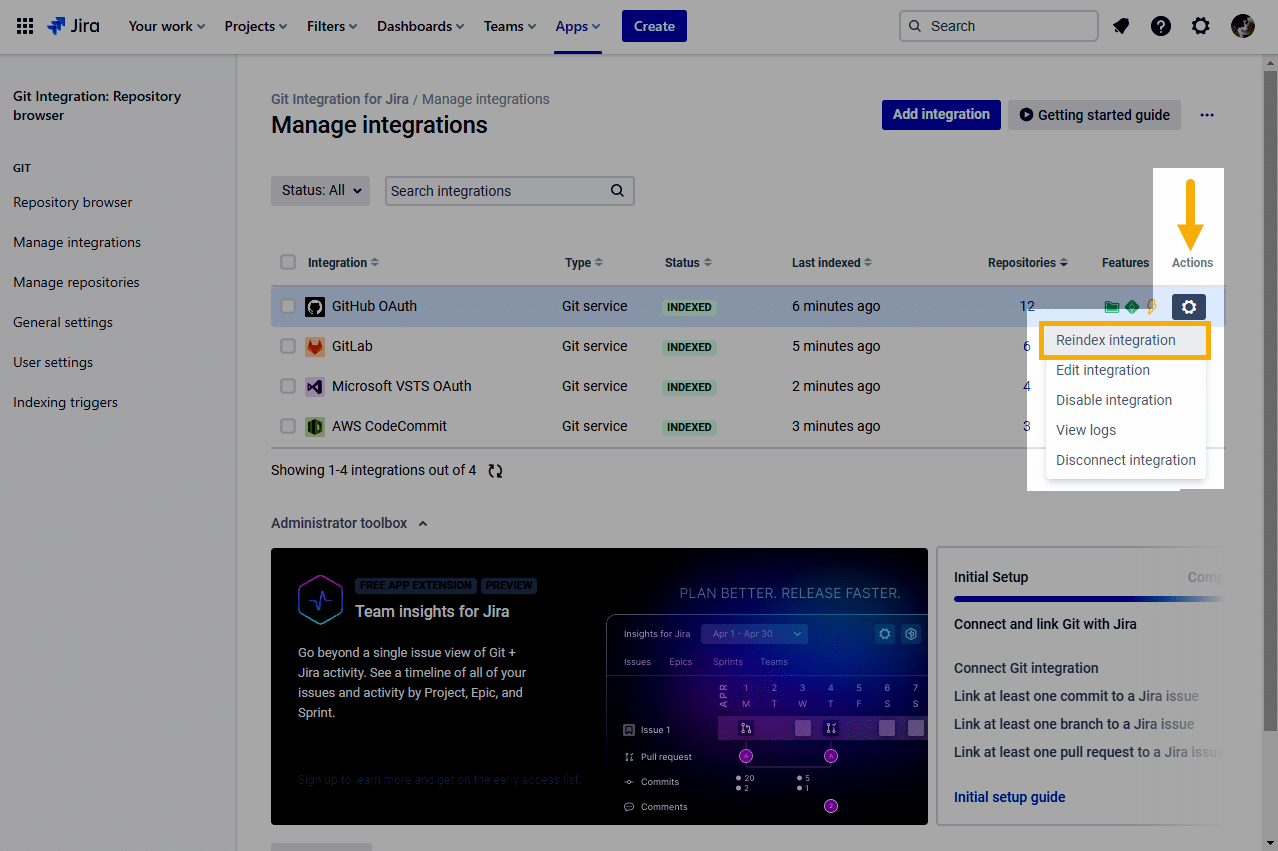Image resolution: width=1278 pixels, height=851 pixels.
Task: Open the Initial setup guide link
Action: (x=1009, y=797)
